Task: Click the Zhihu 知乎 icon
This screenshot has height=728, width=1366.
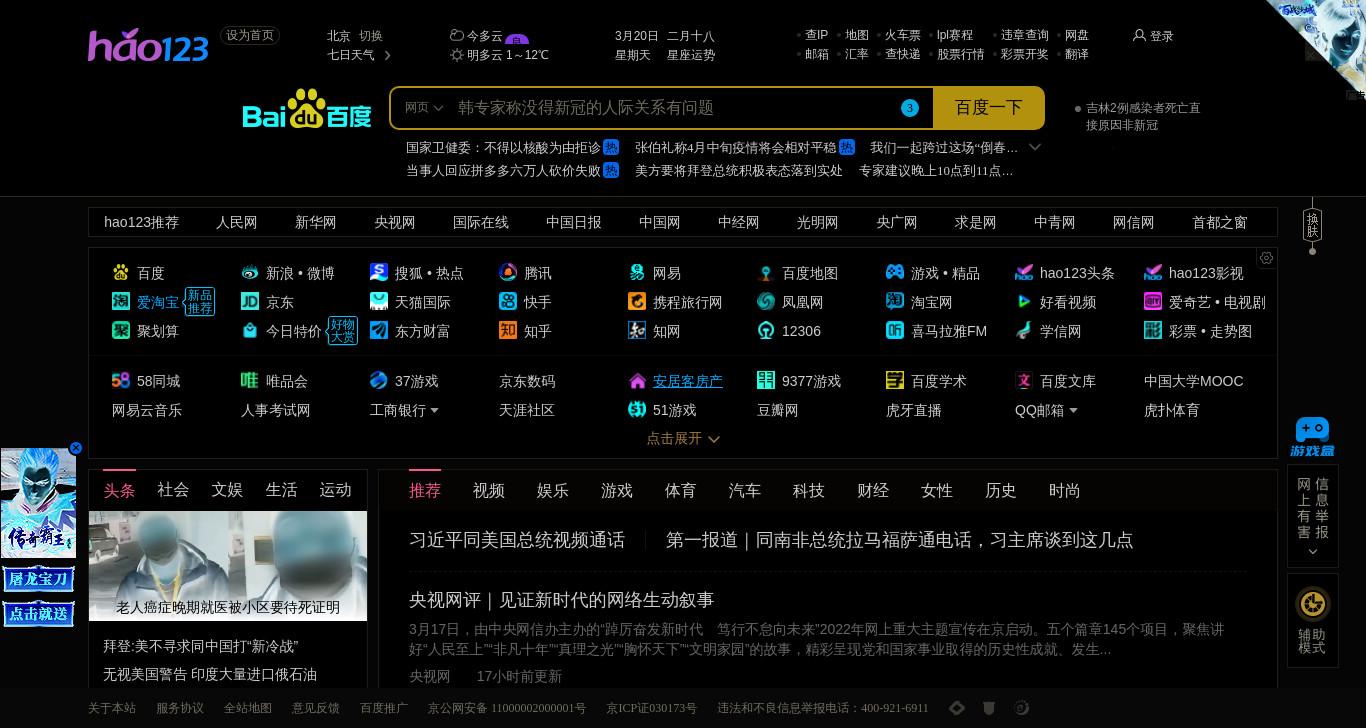Action: coord(508,330)
